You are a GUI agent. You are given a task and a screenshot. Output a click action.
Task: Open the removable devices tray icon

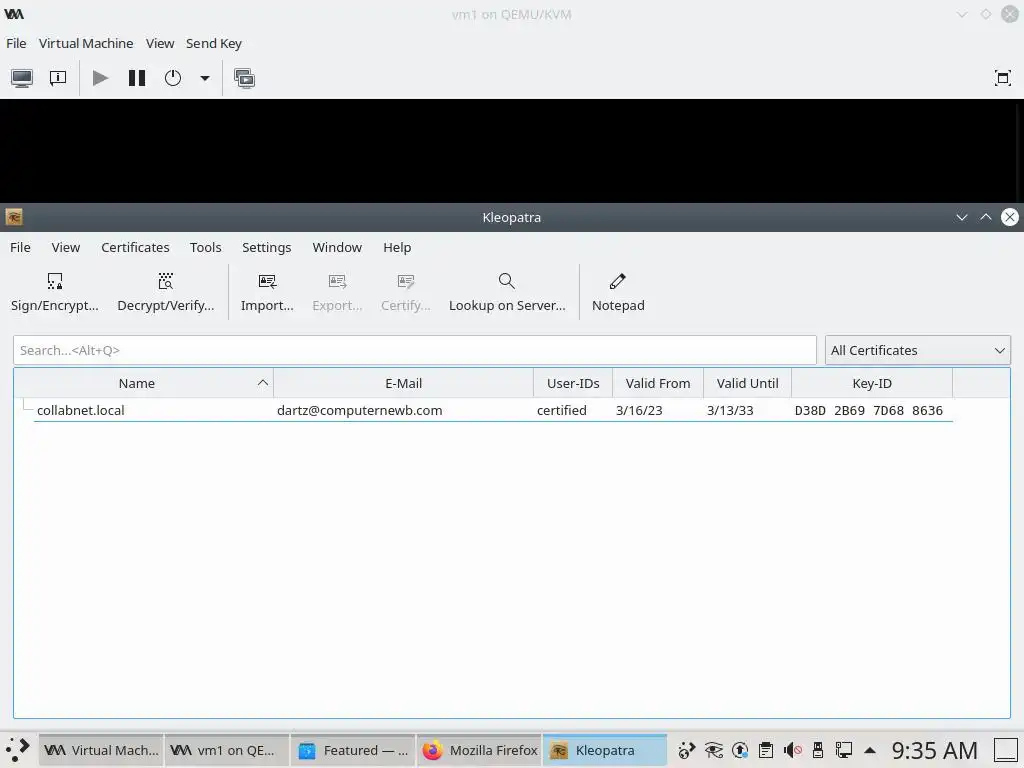818,750
